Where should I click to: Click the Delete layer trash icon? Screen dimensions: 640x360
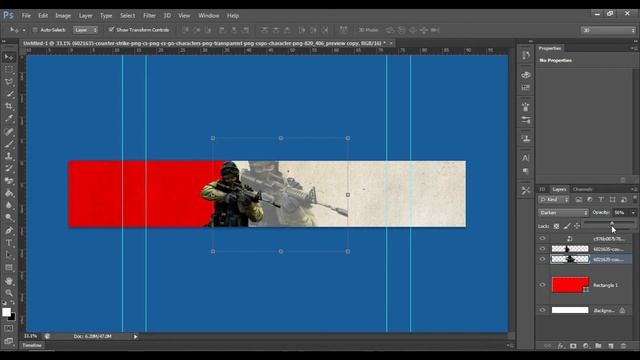(x=623, y=346)
